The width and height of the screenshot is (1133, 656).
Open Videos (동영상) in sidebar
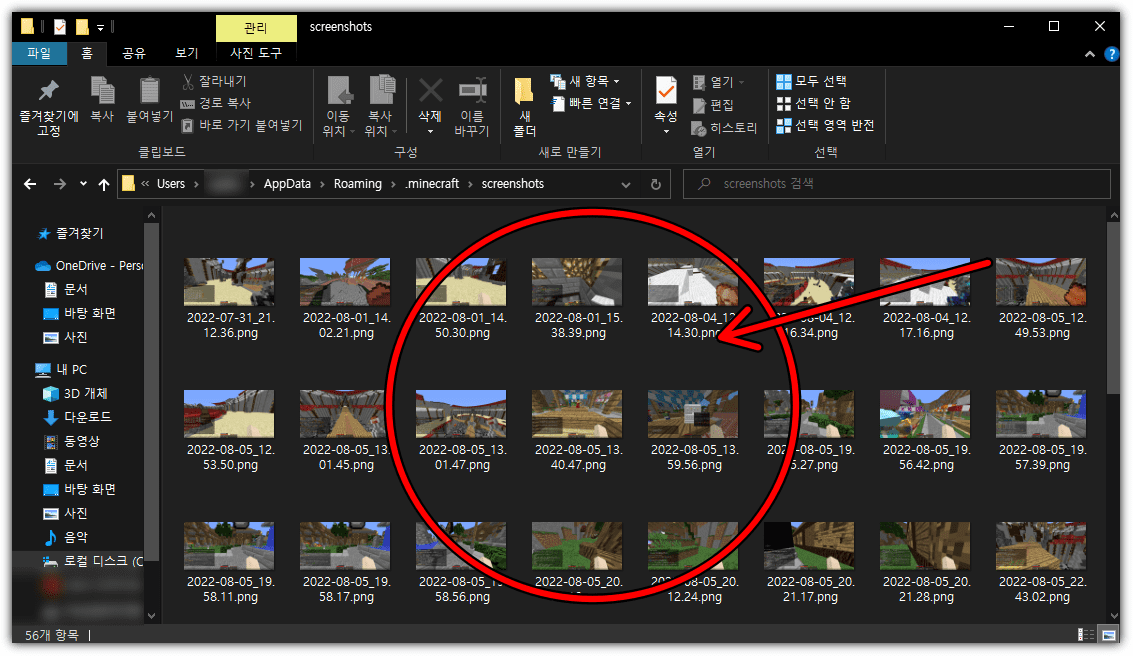pos(72,441)
